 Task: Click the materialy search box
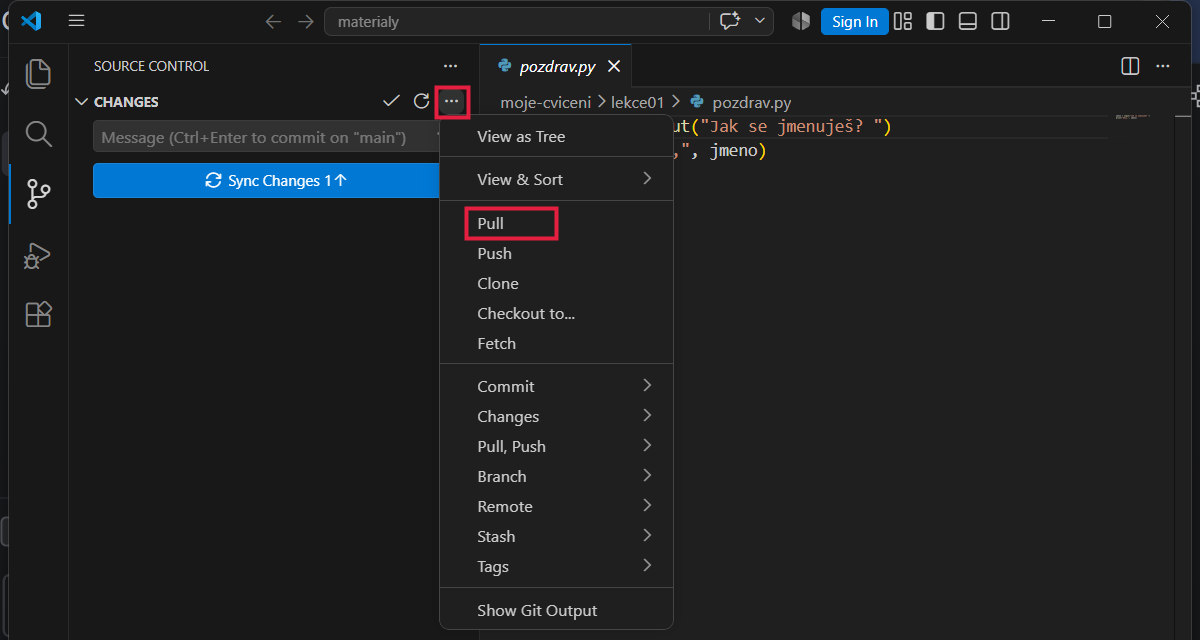coord(517,21)
